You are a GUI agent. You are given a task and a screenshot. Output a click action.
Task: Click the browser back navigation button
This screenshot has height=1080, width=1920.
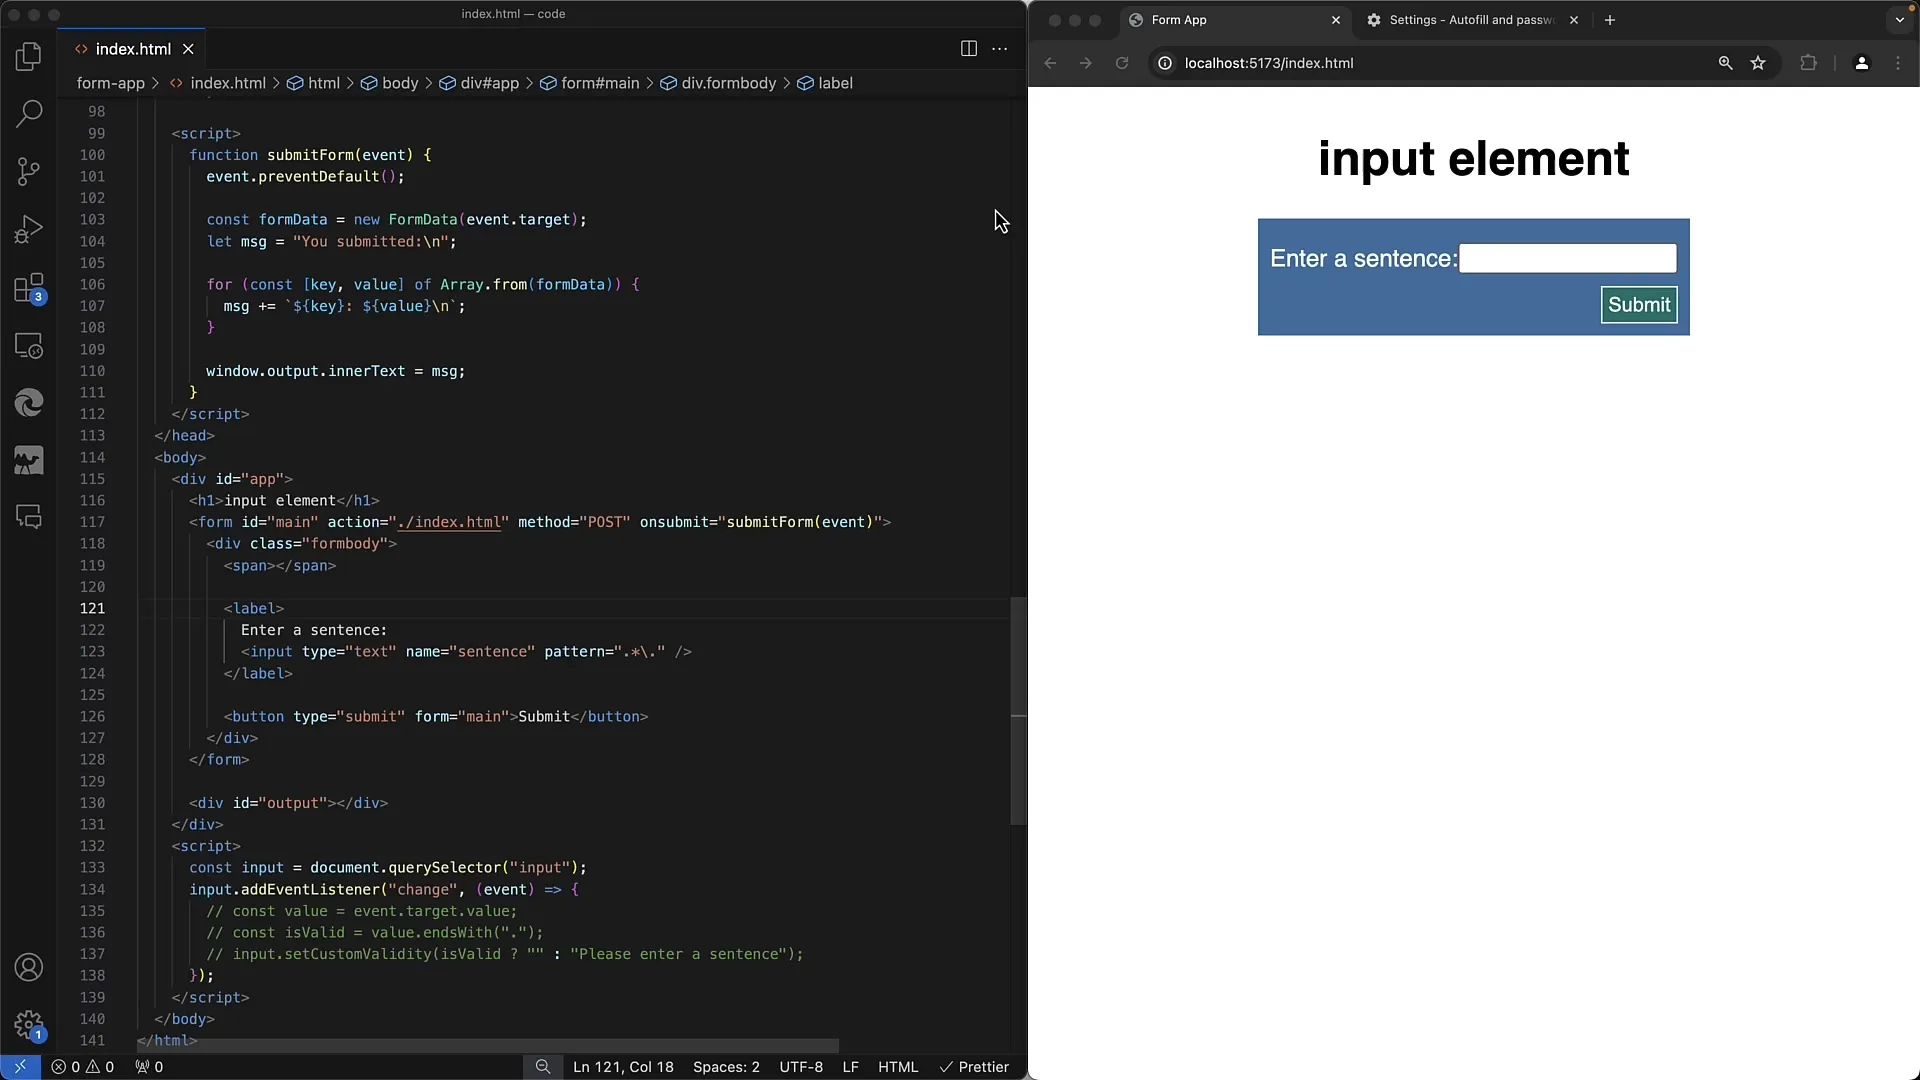pos(1050,62)
